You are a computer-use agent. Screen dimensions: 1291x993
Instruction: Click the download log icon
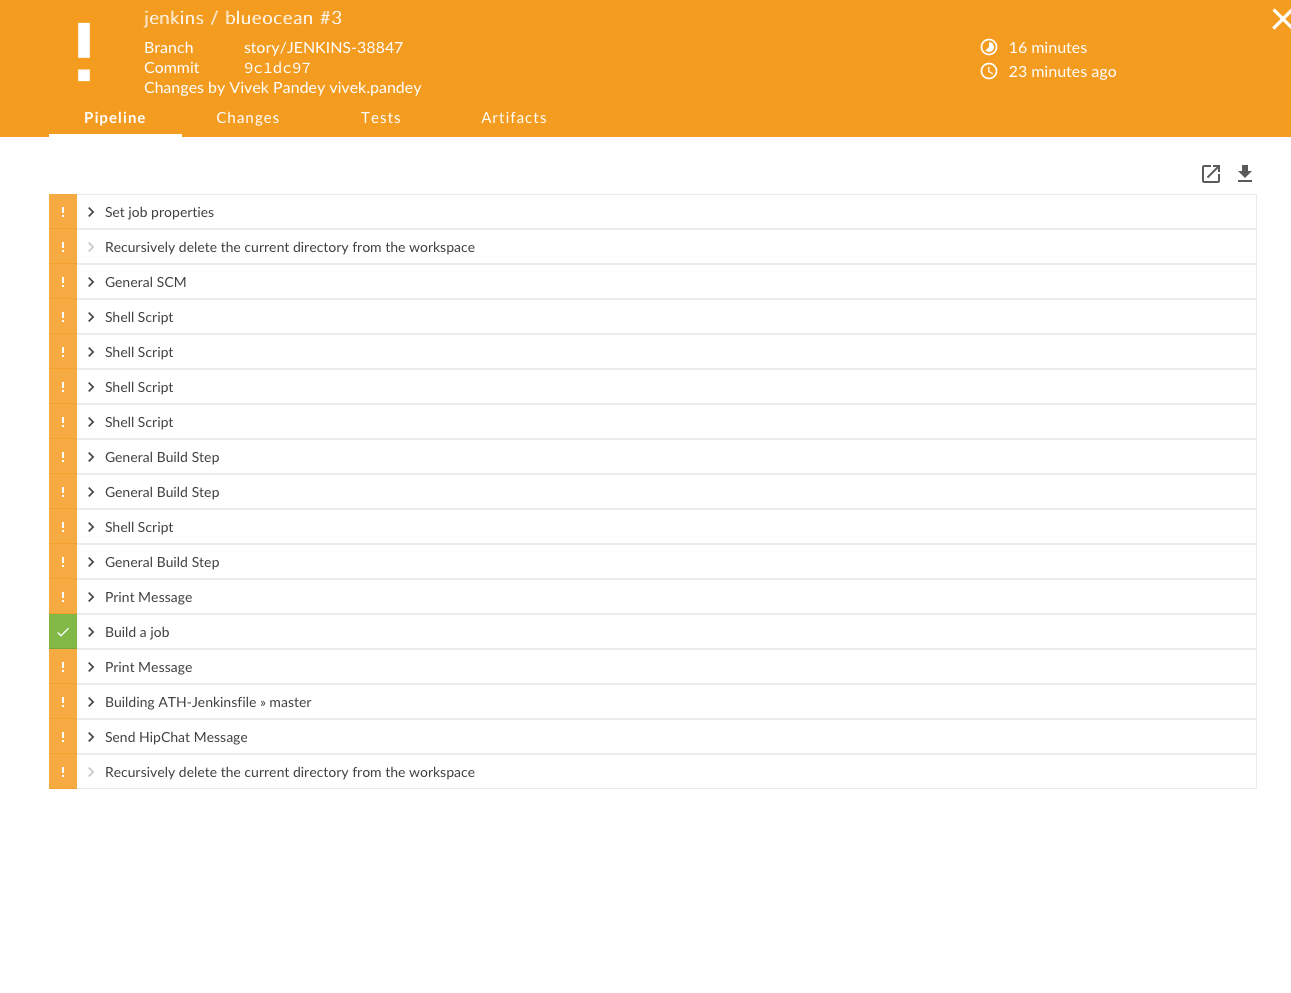1244,174
